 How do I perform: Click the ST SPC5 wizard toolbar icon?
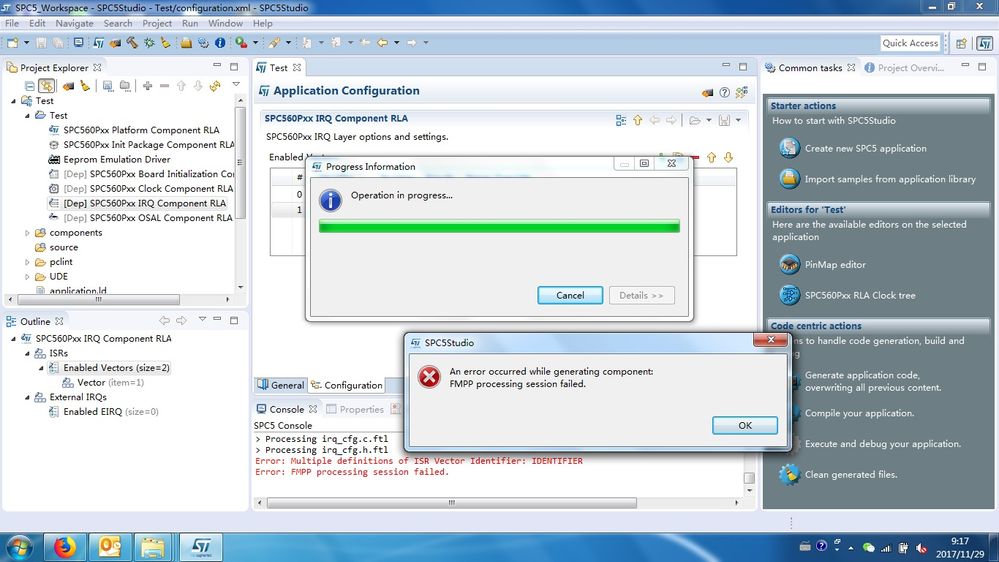pos(98,43)
